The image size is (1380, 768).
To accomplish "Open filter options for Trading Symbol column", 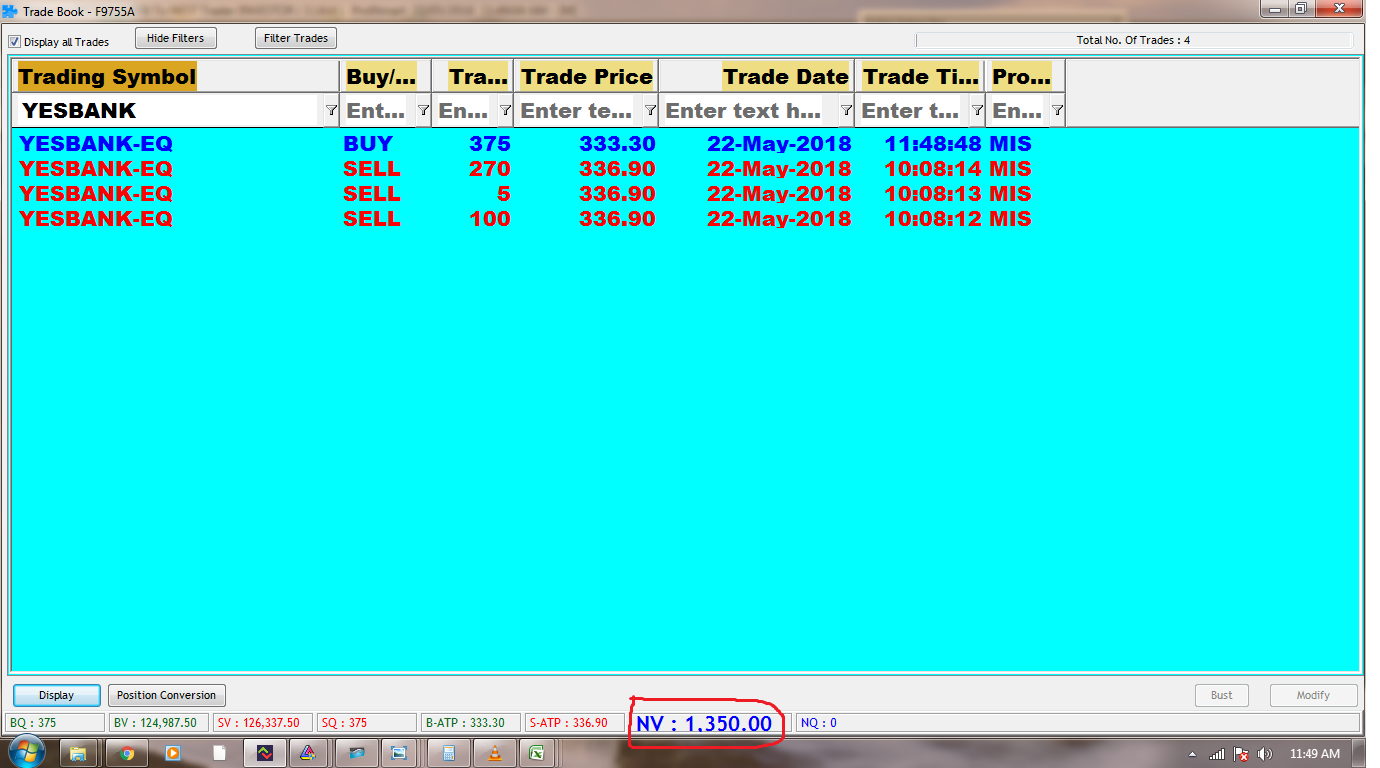I will [331, 110].
